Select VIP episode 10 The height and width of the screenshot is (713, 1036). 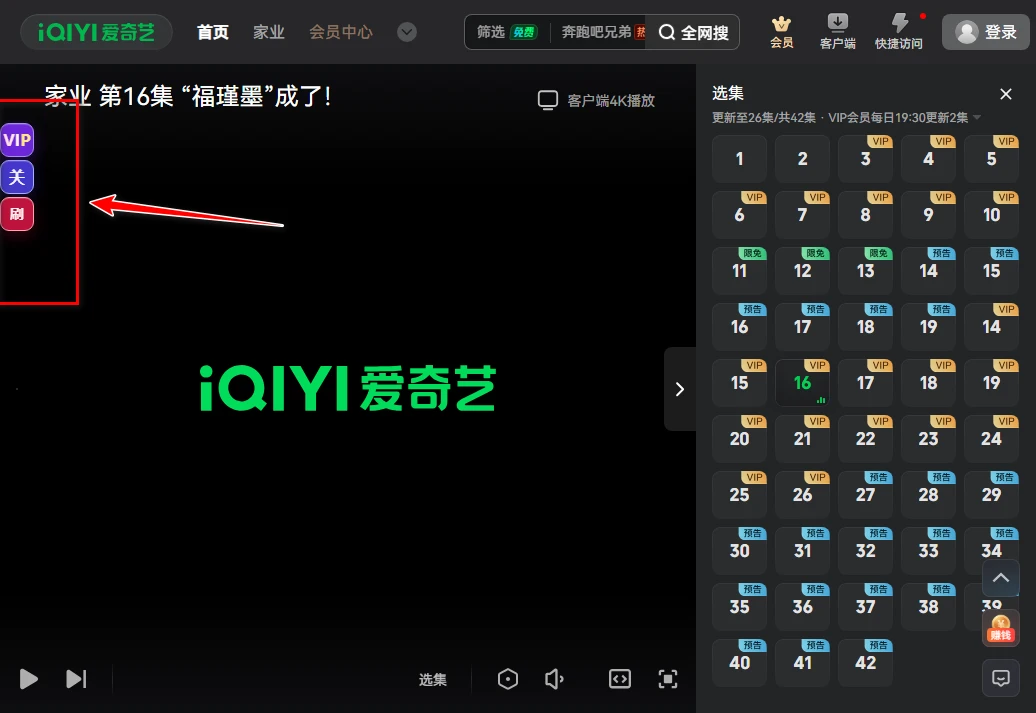tap(991, 215)
